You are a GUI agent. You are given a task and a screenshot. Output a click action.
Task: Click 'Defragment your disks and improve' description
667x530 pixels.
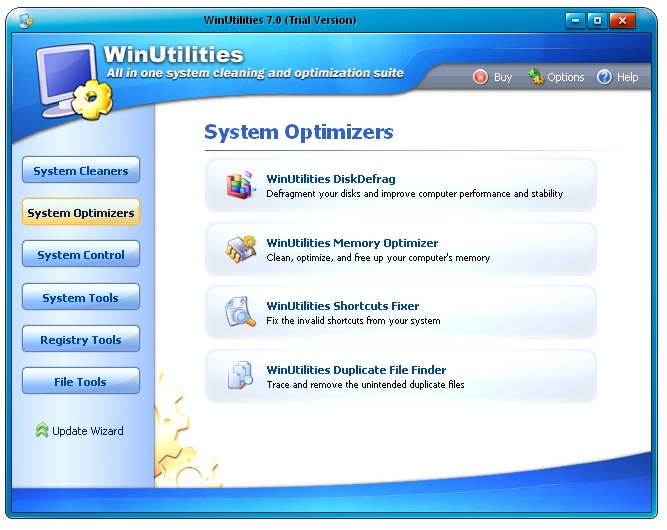415,194
